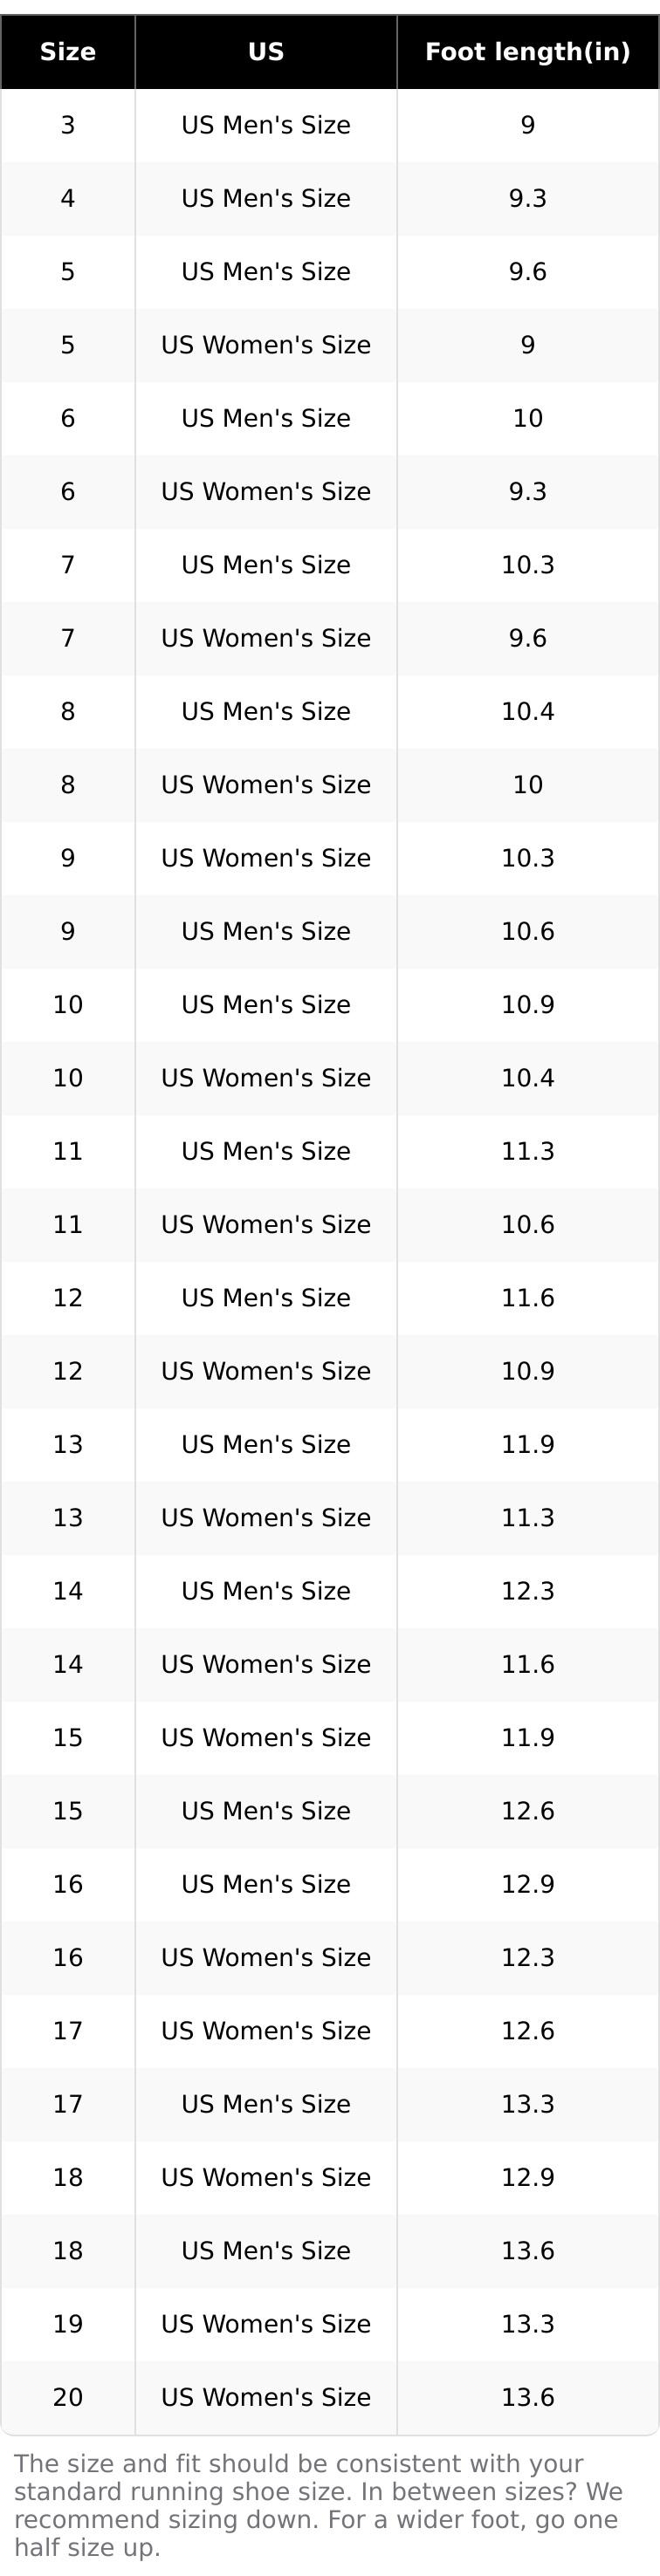The width and height of the screenshot is (660, 2576).
Task: Select US Men's Size cell for size 18
Action: (x=266, y=2250)
